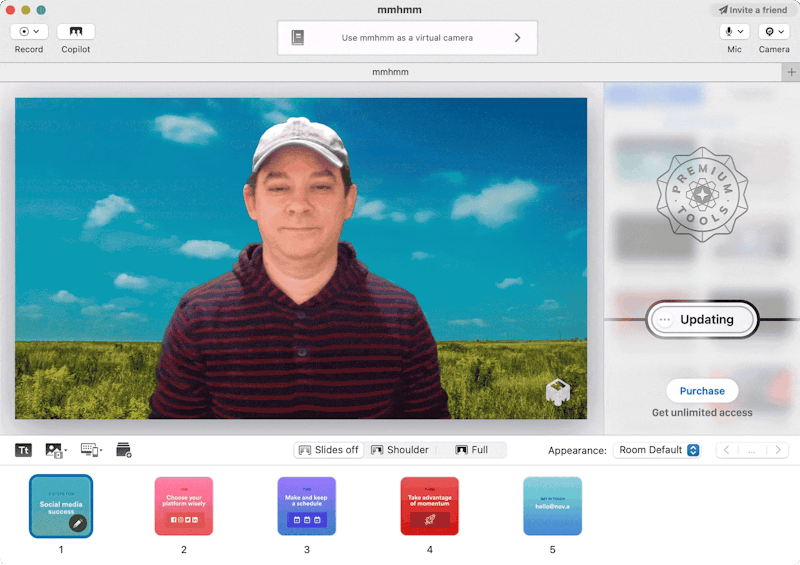
Task: Open the Appearance Room Default dropdown
Action: 657,450
